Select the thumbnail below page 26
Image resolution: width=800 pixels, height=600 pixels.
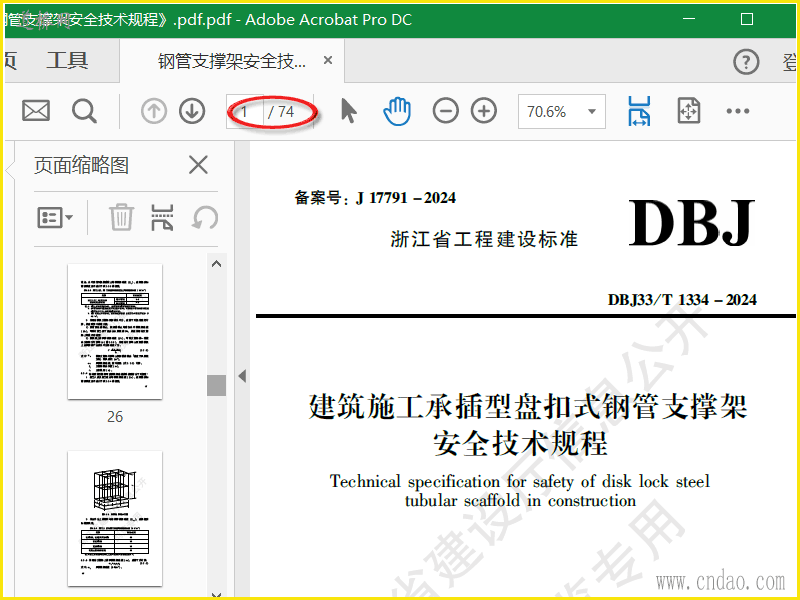[x=115, y=518]
